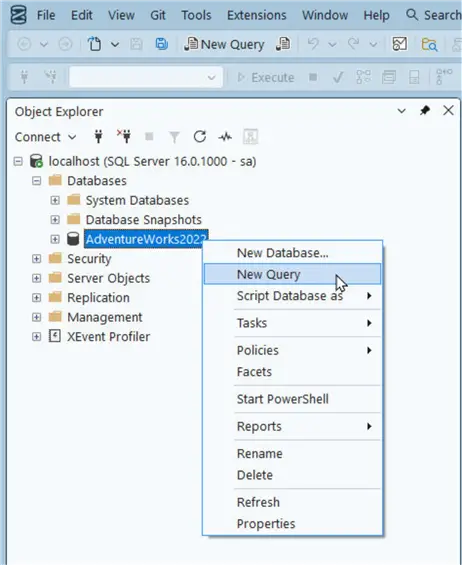
Task: Choose Delete in the context menu
Action: pyautogui.click(x=292, y=475)
